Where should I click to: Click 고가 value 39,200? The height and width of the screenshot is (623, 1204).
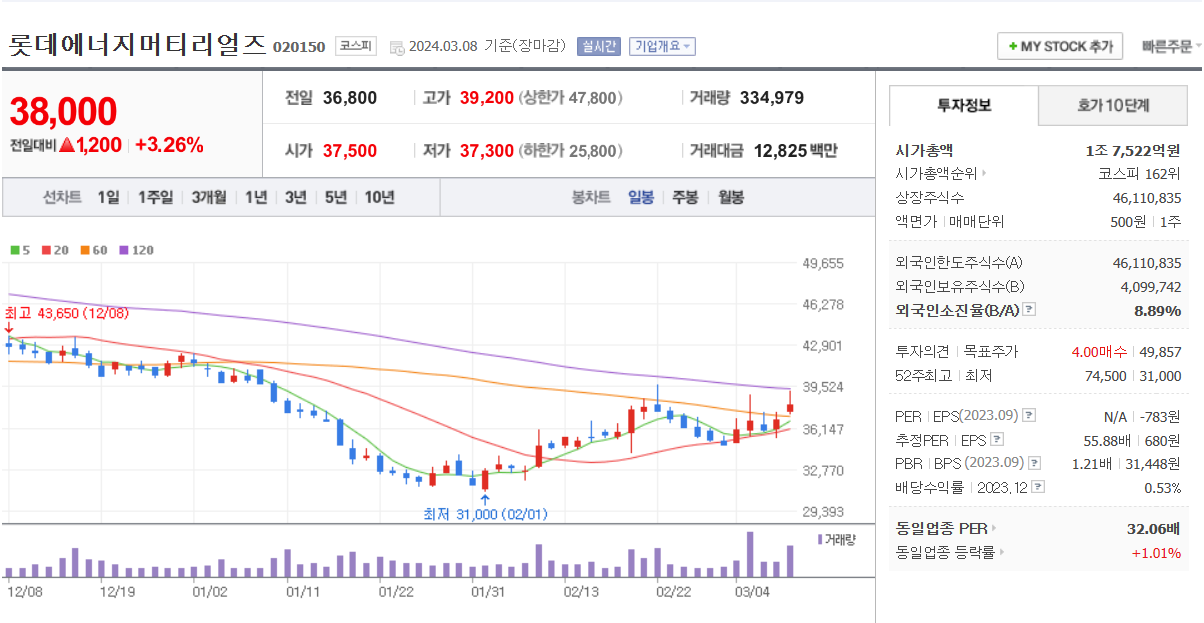(487, 98)
